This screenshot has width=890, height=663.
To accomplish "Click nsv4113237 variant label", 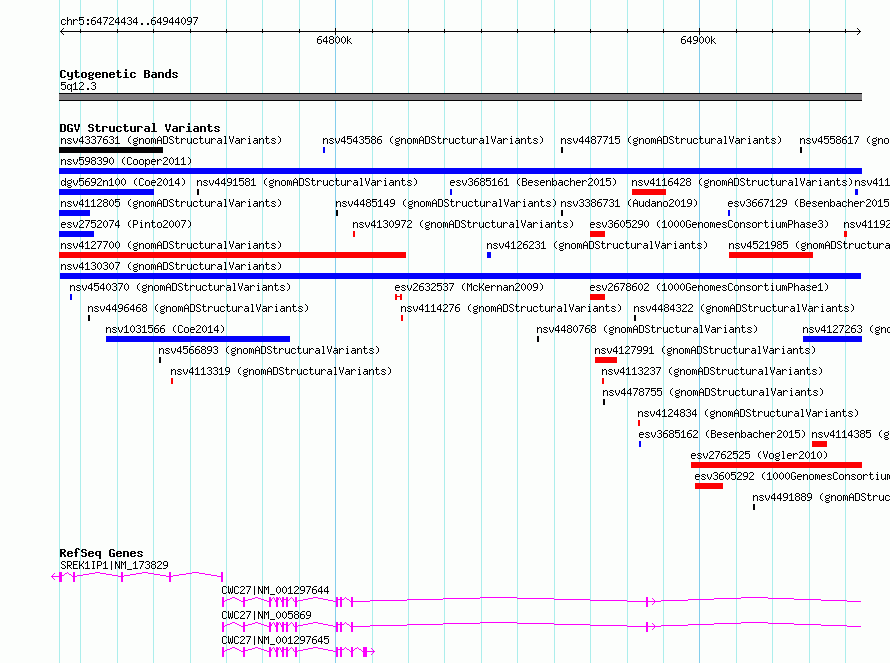I will tap(712, 371).
